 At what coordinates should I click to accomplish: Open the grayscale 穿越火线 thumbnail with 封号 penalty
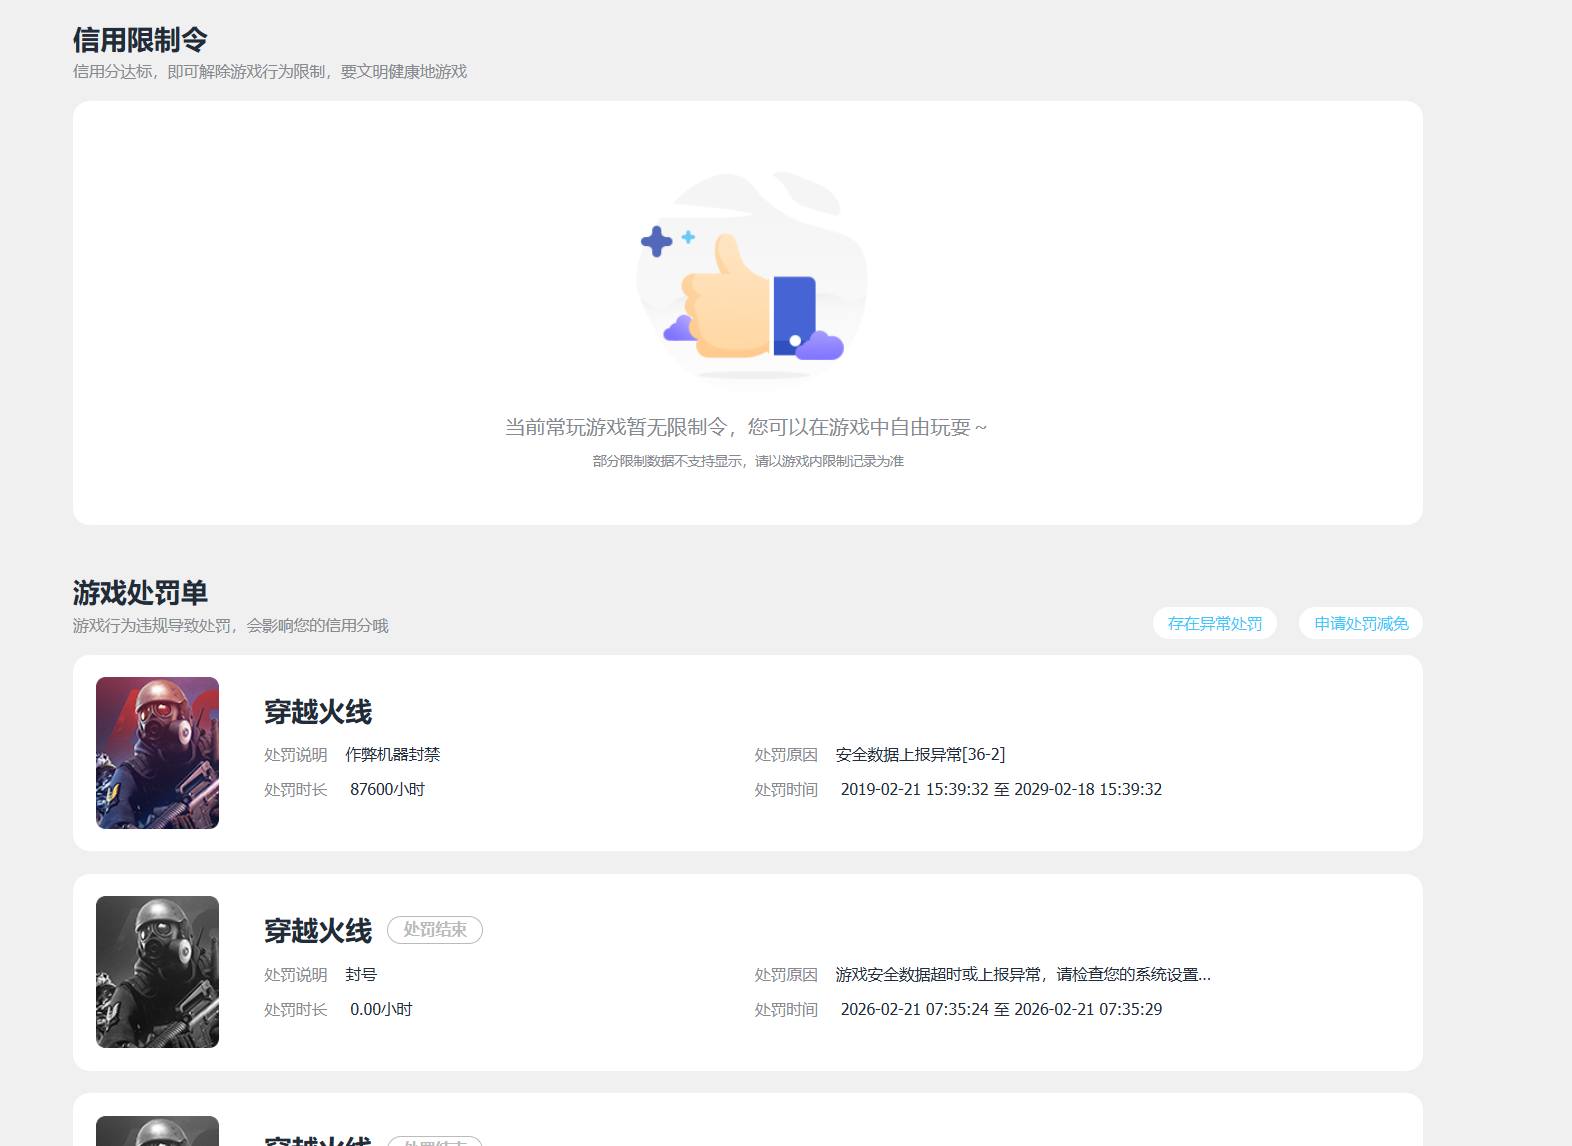coord(157,972)
